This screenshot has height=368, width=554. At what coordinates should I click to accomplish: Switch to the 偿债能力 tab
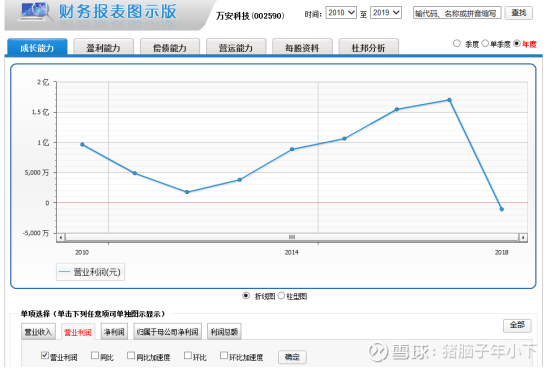pyautogui.click(x=170, y=47)
